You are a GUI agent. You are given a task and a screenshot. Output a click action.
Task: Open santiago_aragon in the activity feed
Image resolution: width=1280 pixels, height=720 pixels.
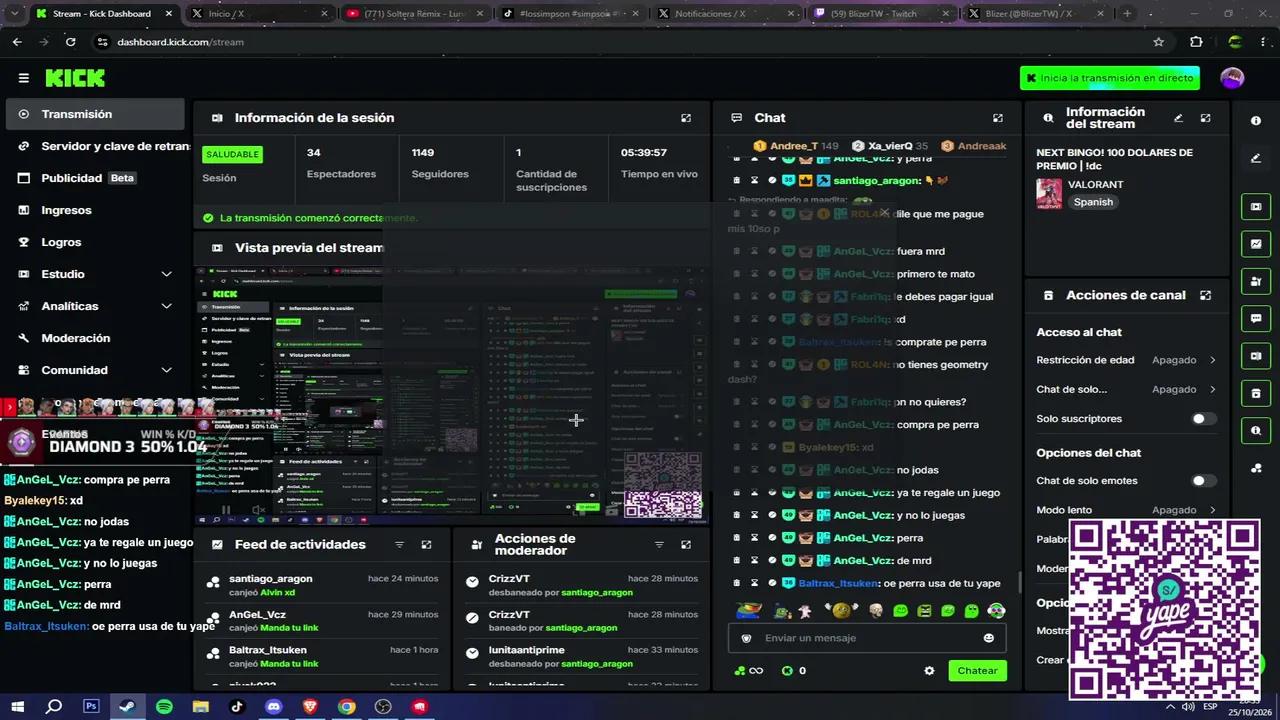coord(270,578)
